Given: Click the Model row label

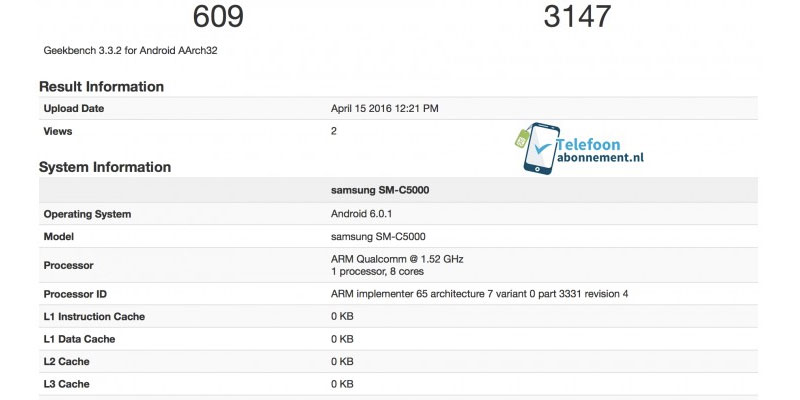Looking at the screenshot, I should 59,237.
